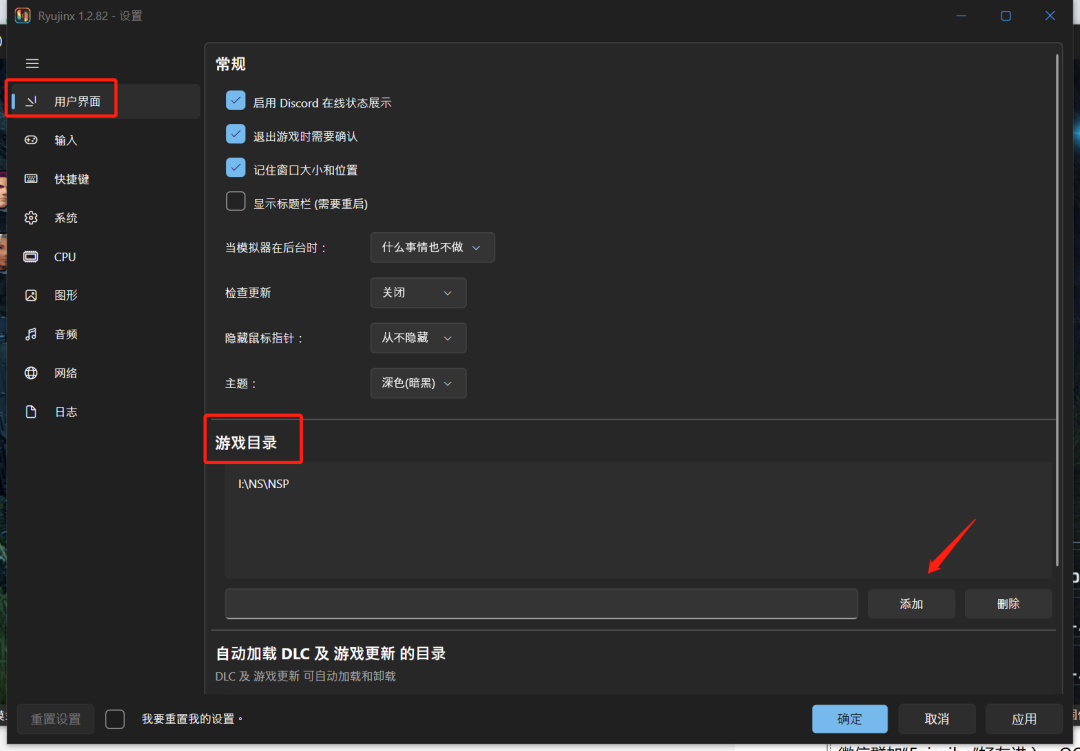Image resolution: width=1080 pixels, height=751 pixels.
Task: Click the gear icon for 系统
Action: click(32, 218)
